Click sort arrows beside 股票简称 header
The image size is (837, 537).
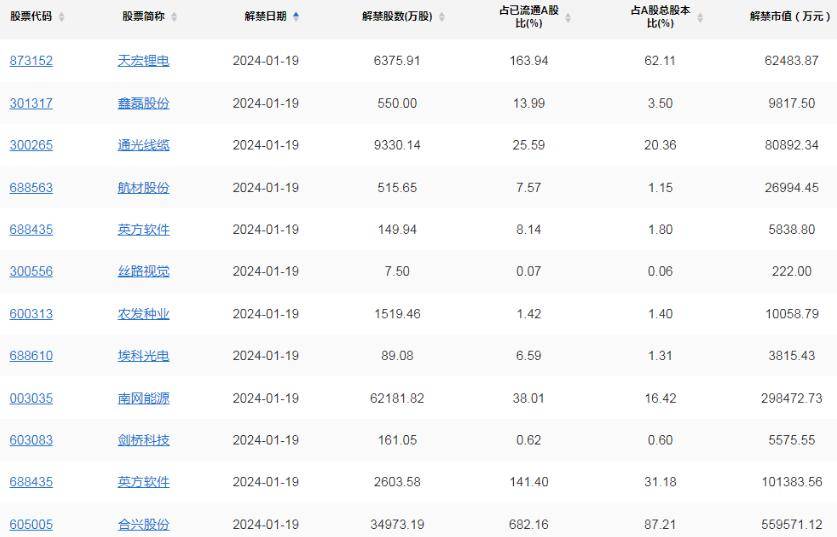pos(174,17)
